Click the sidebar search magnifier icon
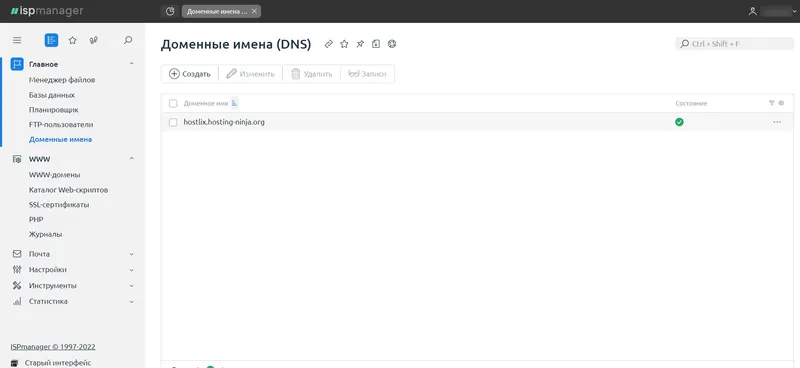This screenshot has width=800, height=368. [x=128, y=40]
